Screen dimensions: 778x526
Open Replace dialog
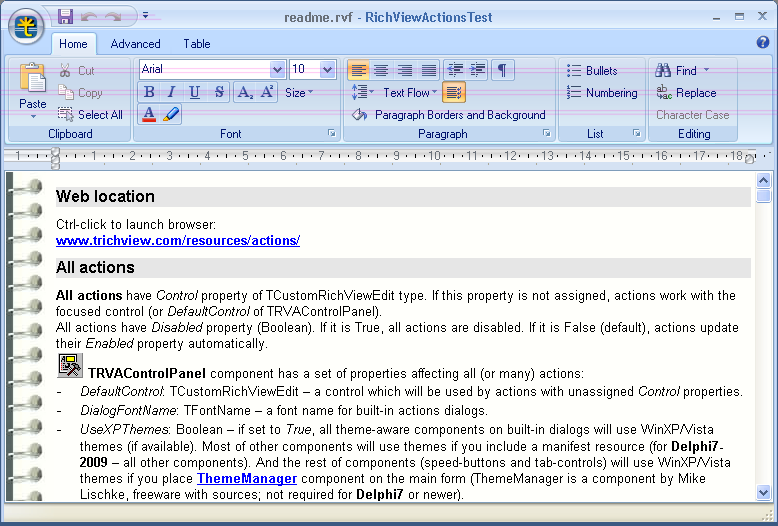(686, 92)
